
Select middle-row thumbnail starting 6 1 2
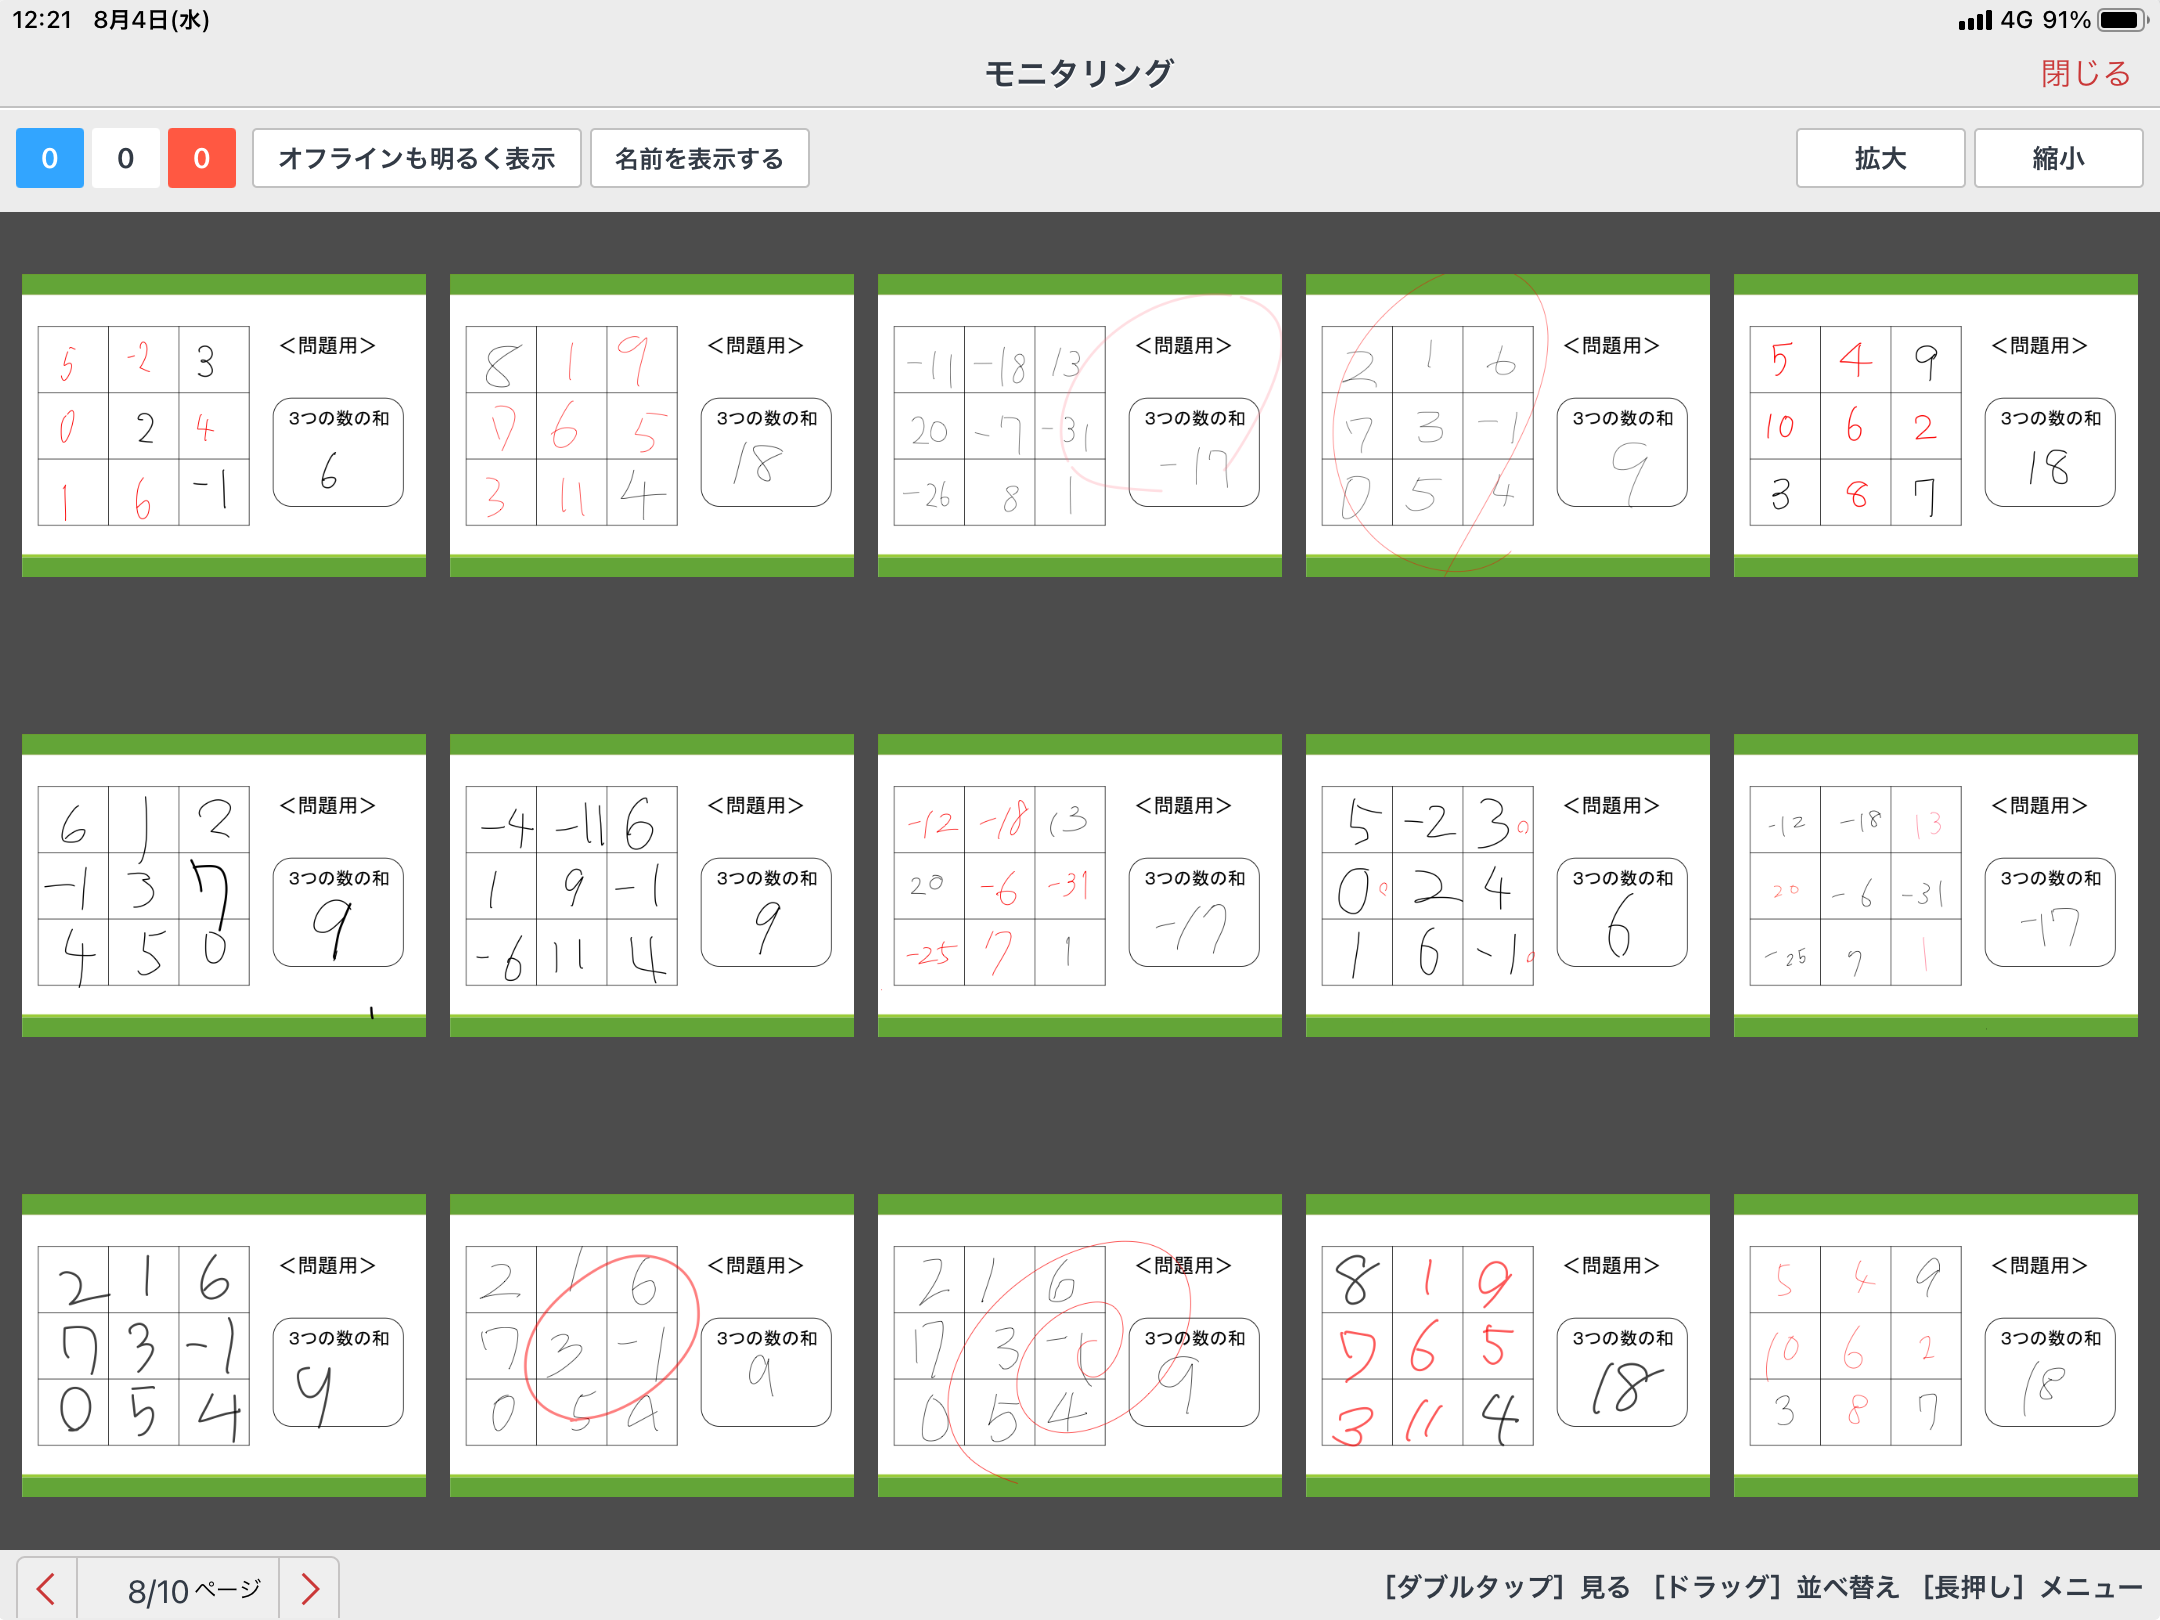tap(224, 885)
